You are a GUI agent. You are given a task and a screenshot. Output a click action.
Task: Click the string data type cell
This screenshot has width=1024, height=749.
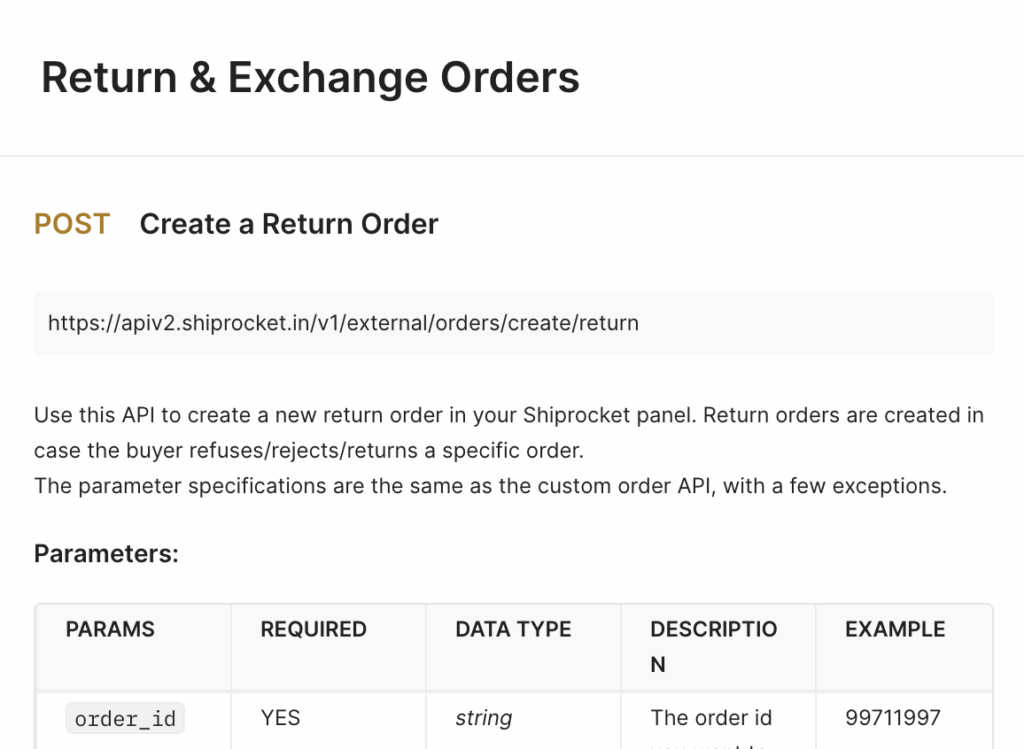(x=484, y=718)
